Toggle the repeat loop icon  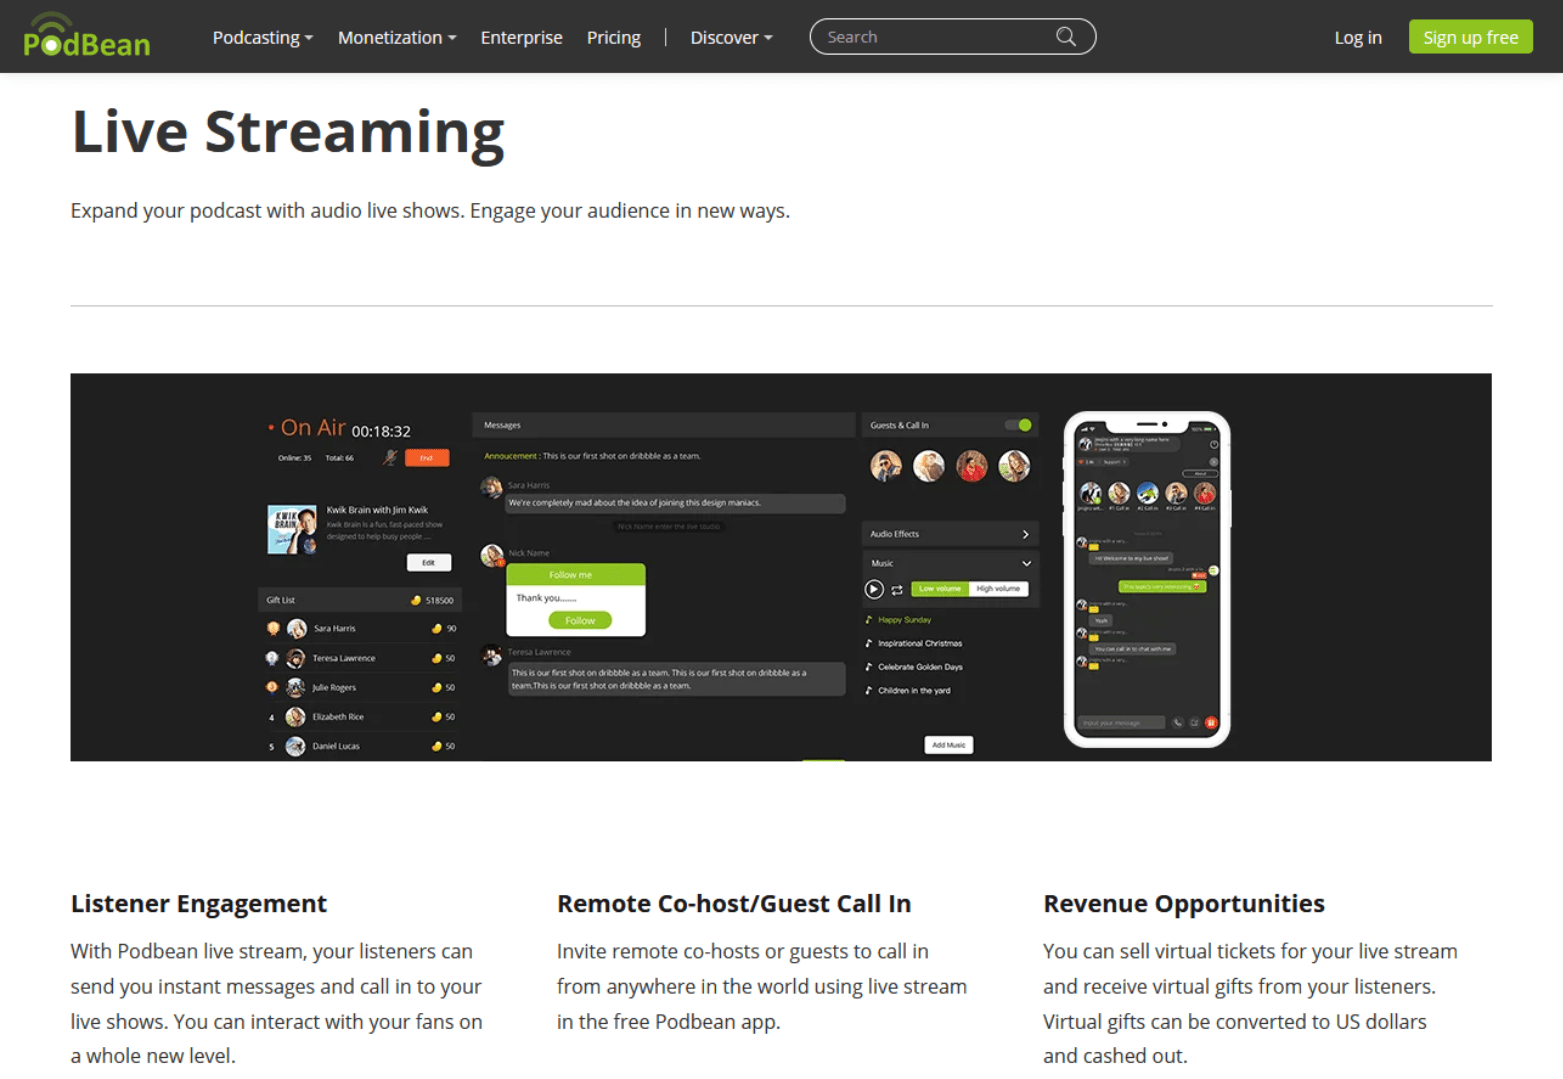(x=897, y=590)
